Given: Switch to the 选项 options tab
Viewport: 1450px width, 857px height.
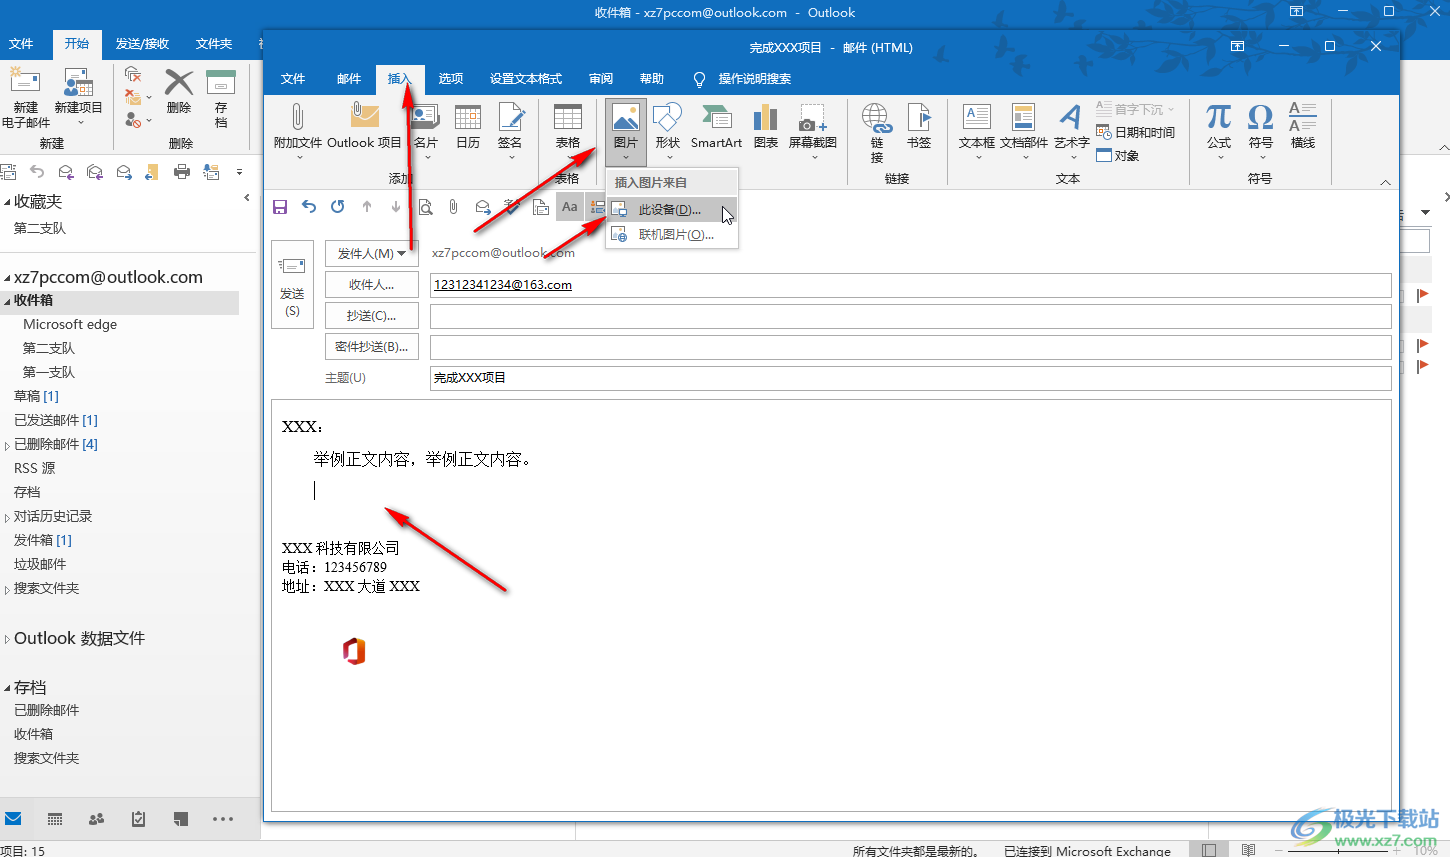Looking at the screenshot, I should click(x=451, y=79).
